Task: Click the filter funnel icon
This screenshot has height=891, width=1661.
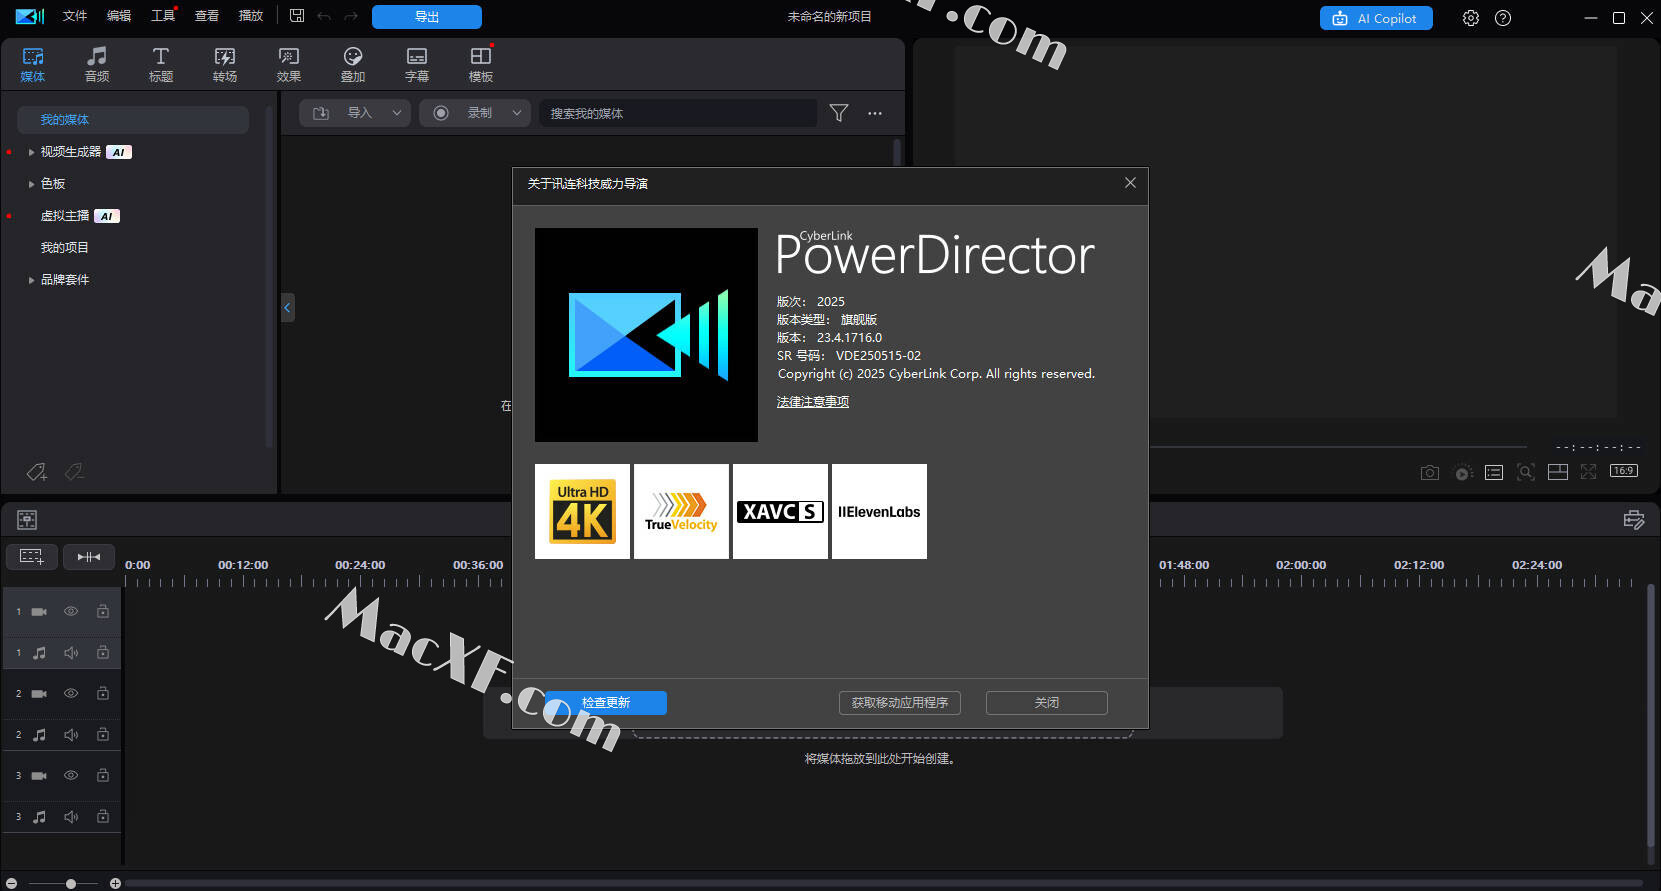Action: pyautogui.click(x=839, y=113)
